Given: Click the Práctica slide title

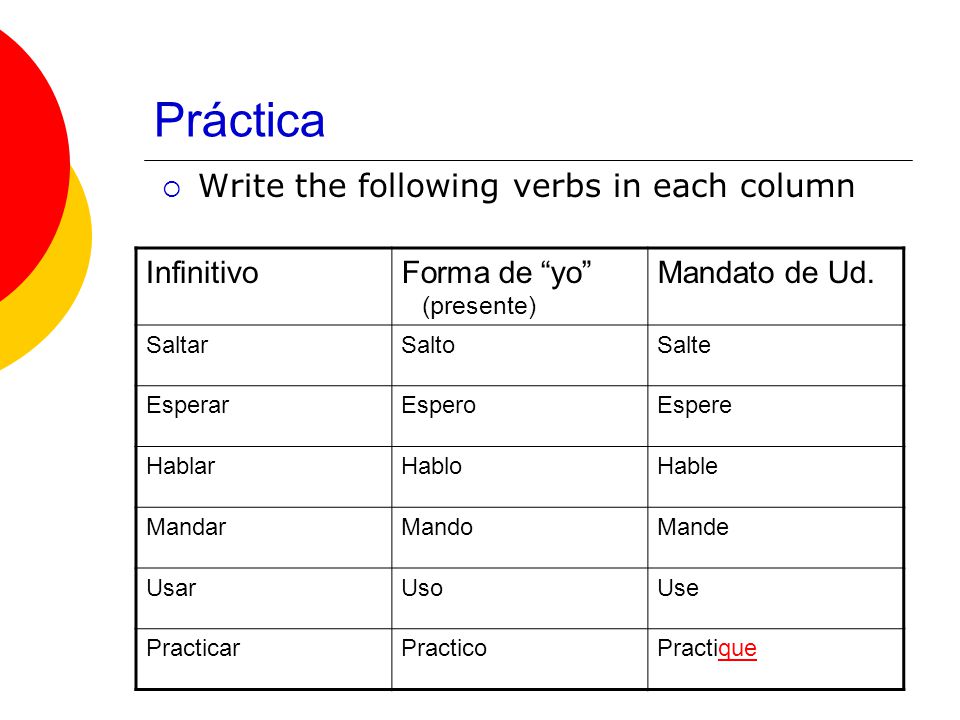Looking at the screenshot, I should (239, 119).
